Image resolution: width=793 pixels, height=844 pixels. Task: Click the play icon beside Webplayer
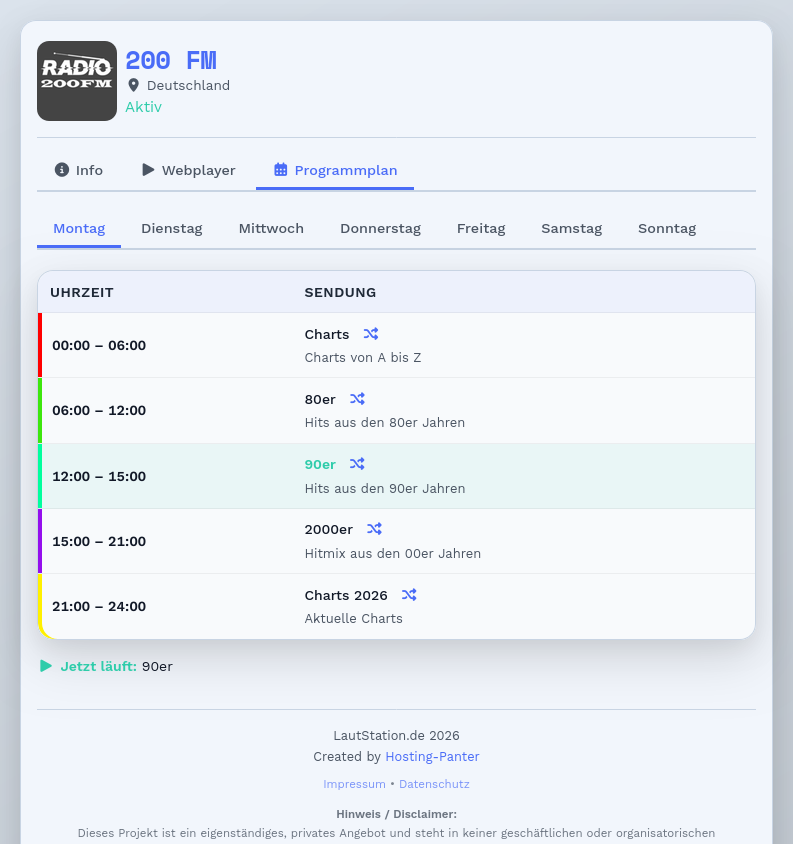click(148, 170)
